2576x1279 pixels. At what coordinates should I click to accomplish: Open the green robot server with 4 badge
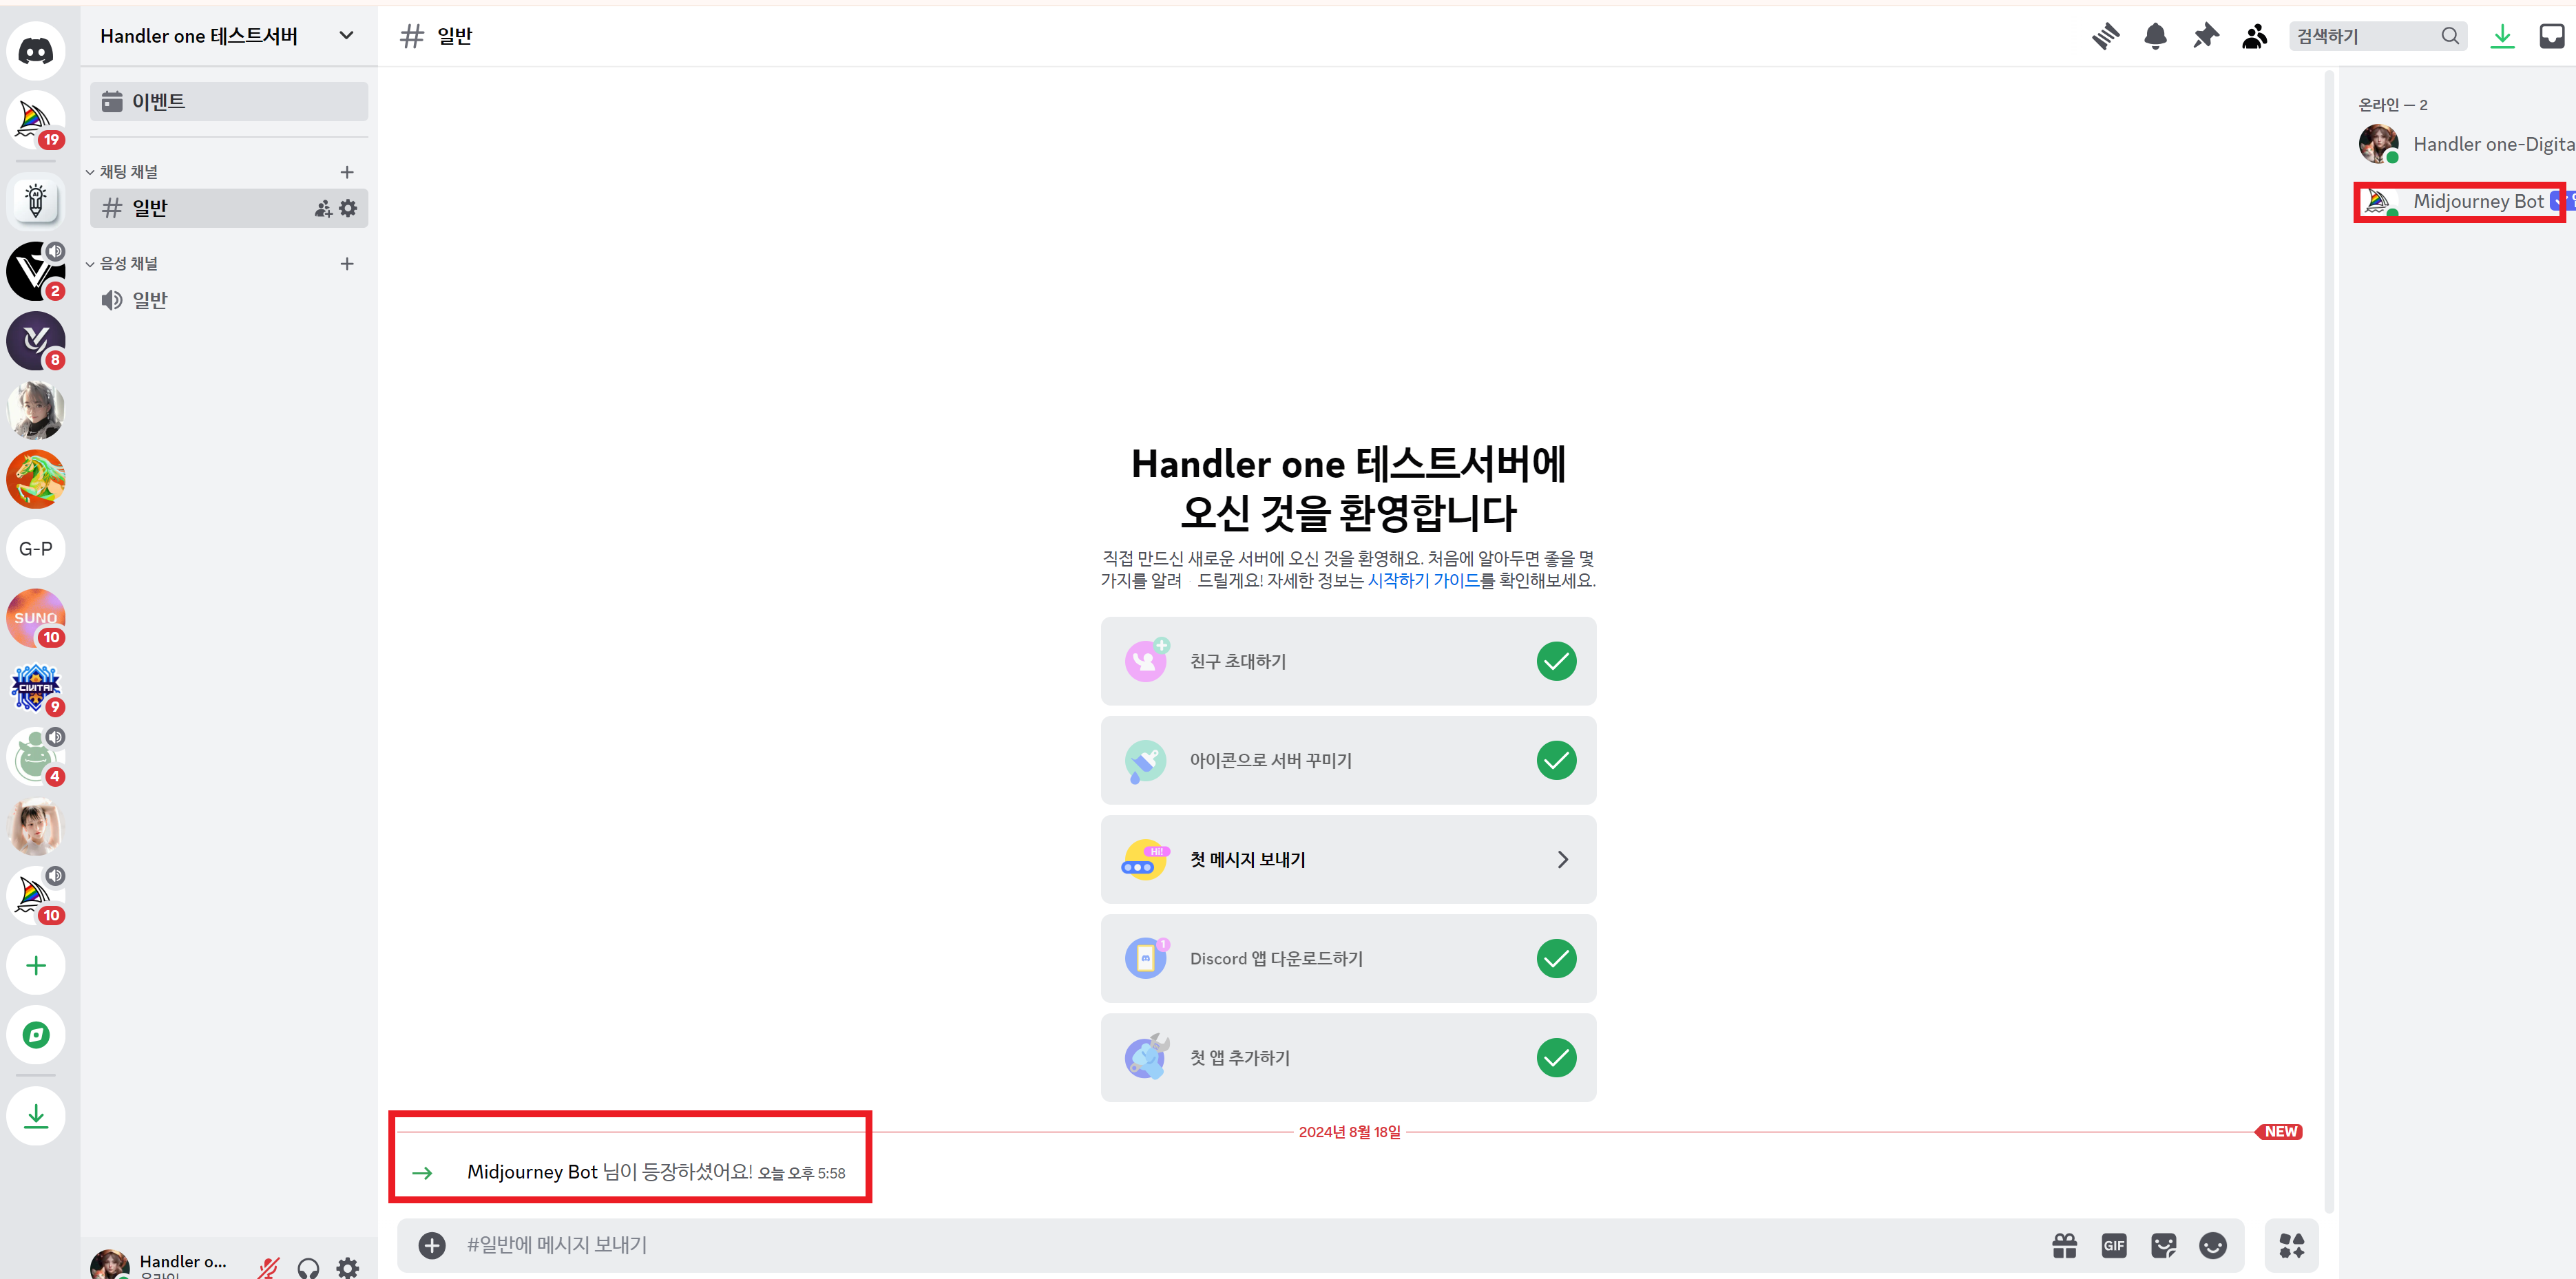36,757
